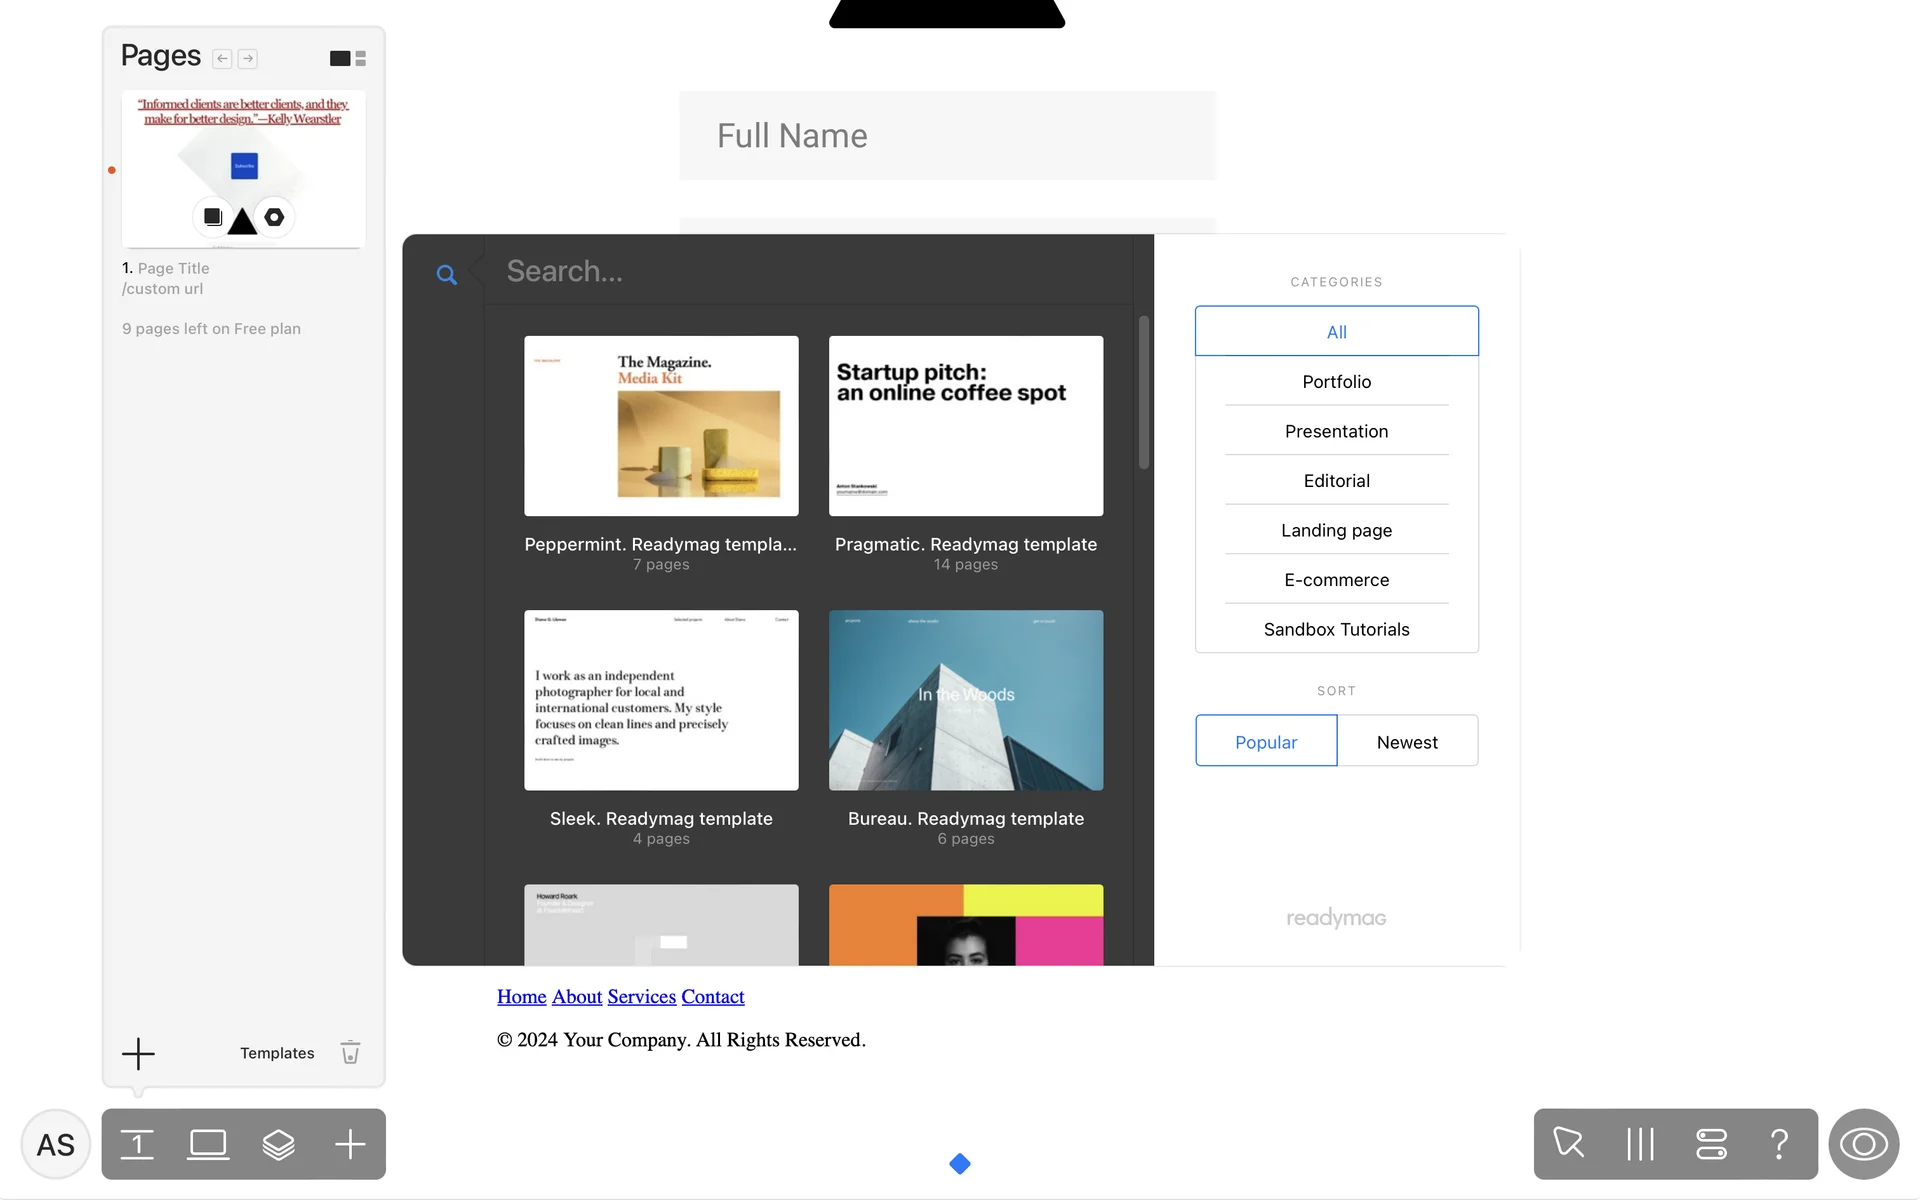The image size is (1920, 1200).
Task: Open the help question mark icon
Action: pyautogui.click(x=1779, y=1143)
